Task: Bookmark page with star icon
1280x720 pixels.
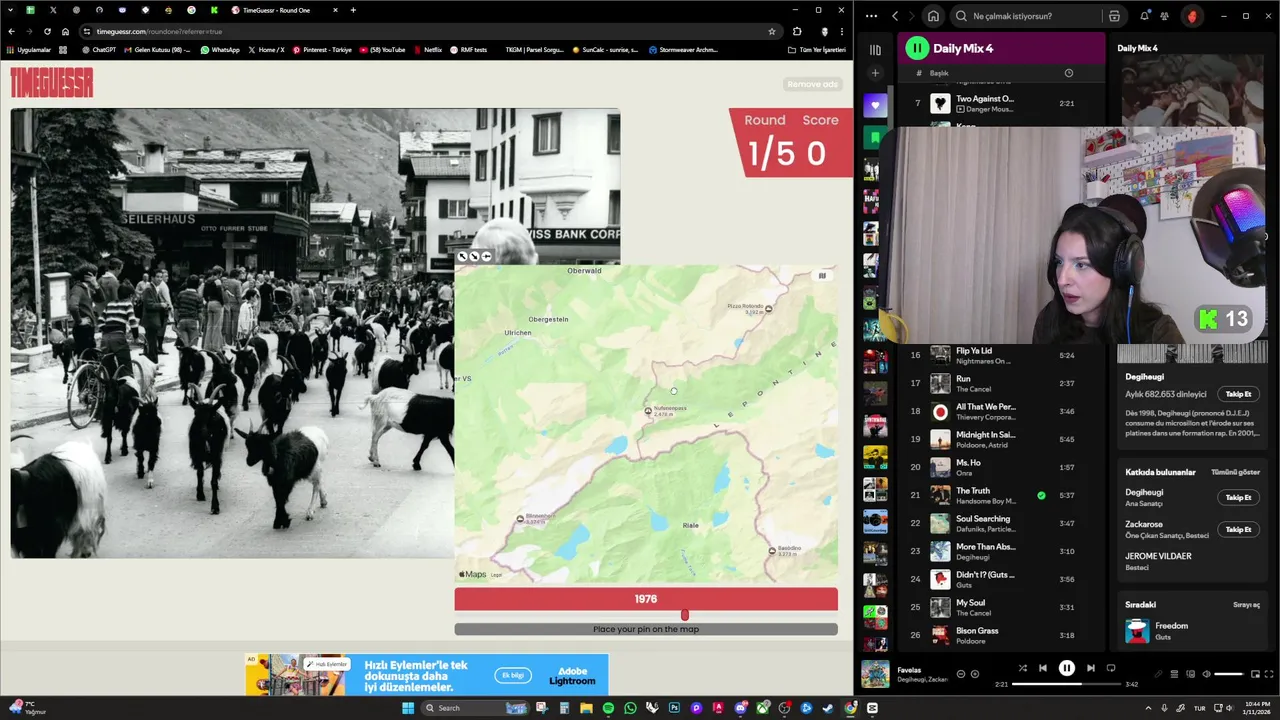Action: [x=771, y=31]
